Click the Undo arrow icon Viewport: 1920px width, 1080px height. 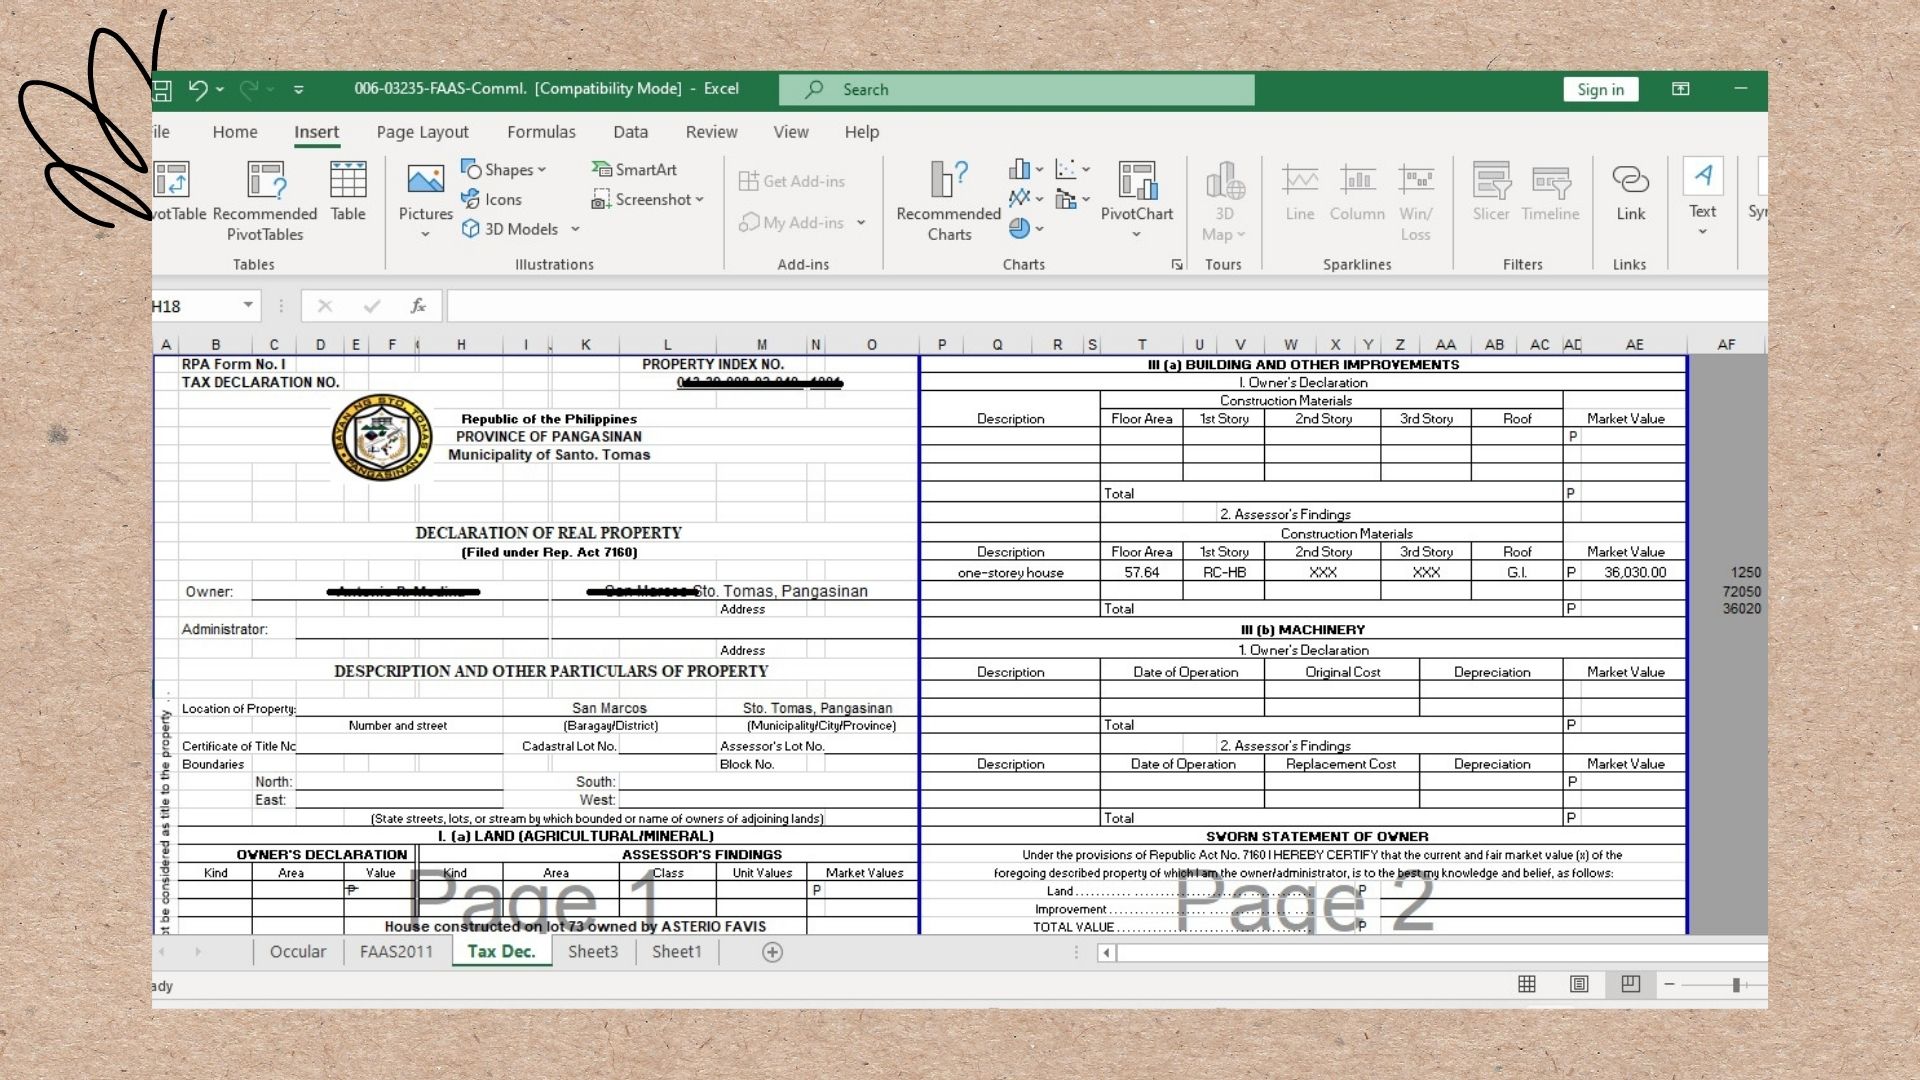(x=198, y=90)
